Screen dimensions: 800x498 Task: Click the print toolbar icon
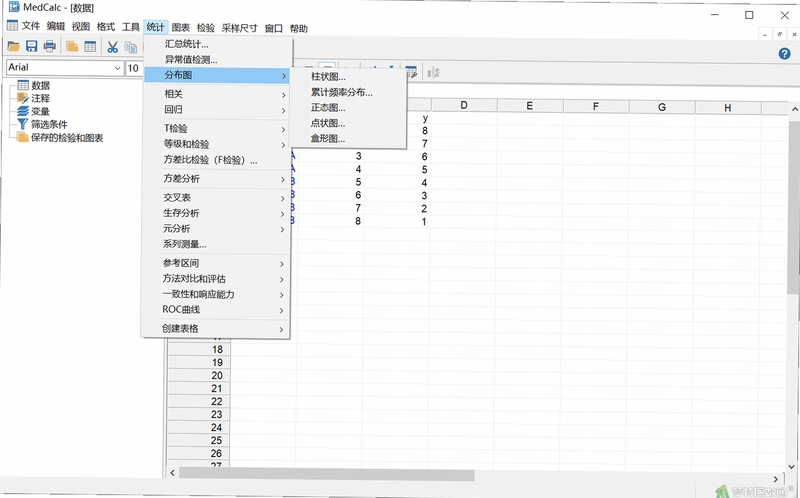(49, 47)
